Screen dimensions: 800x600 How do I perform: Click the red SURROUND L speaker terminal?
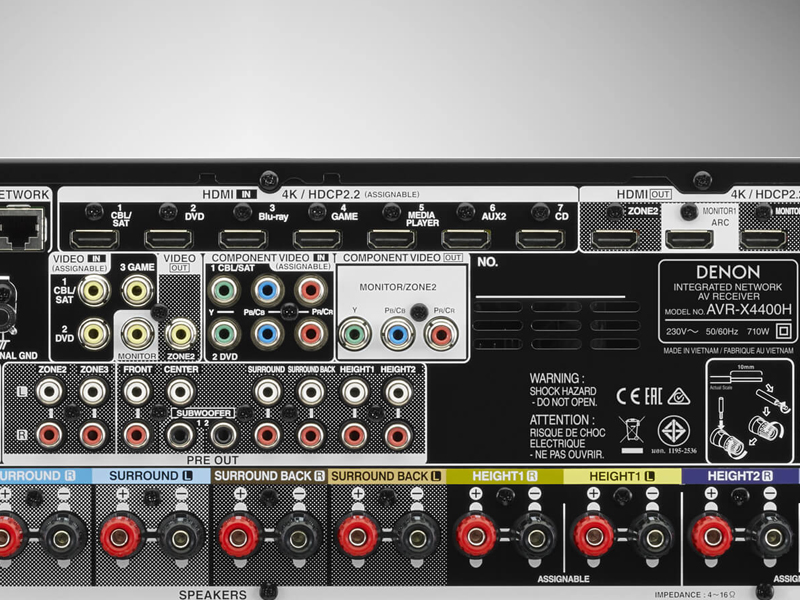coord(119,537)
